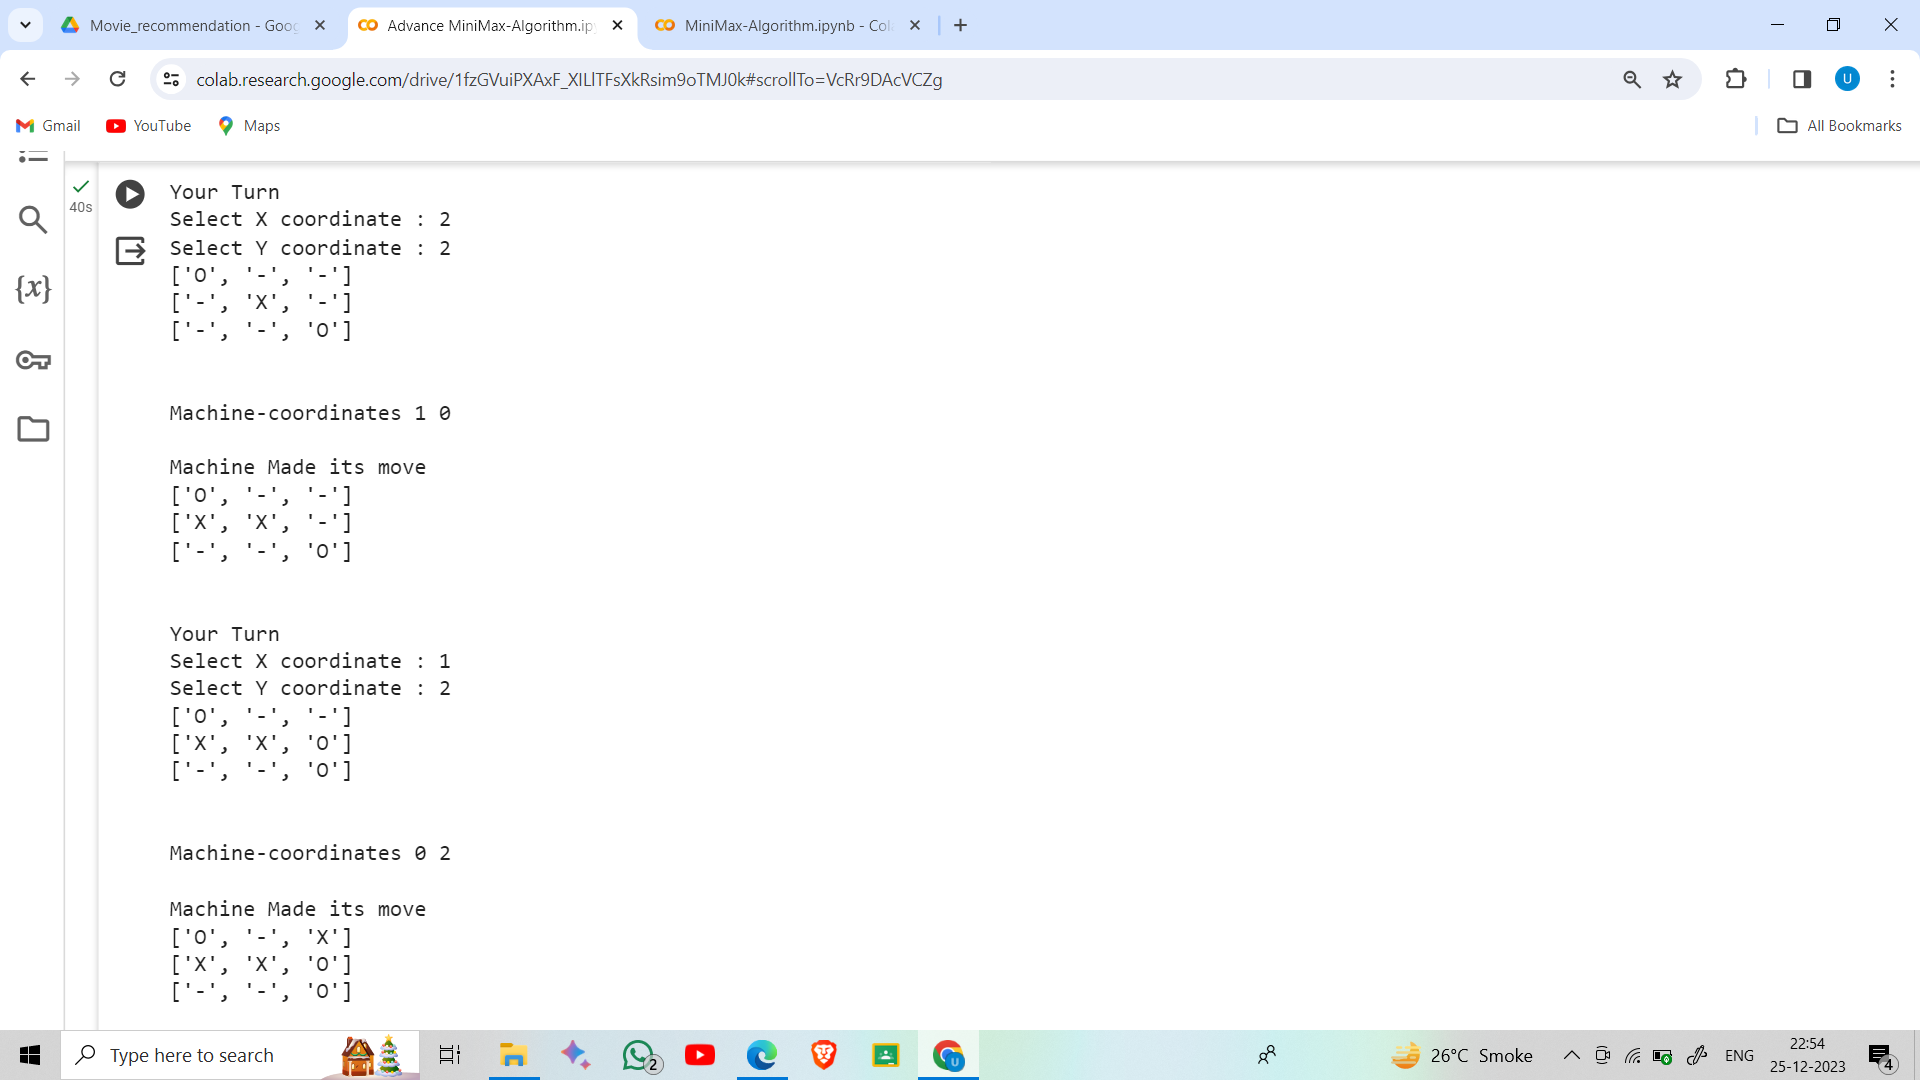Open WhatsApp from taskbar
The height and width of the screenshot is (1080, 1920).
639,1055
